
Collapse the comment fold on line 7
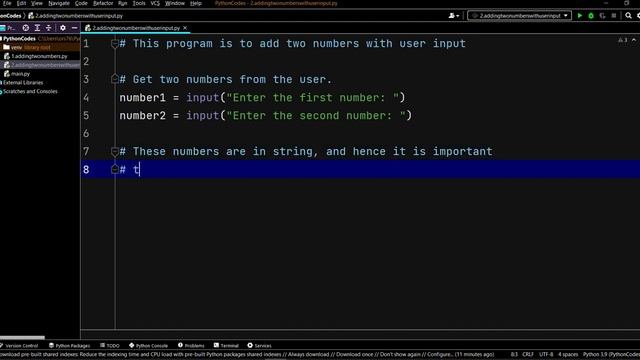[115, 152]
